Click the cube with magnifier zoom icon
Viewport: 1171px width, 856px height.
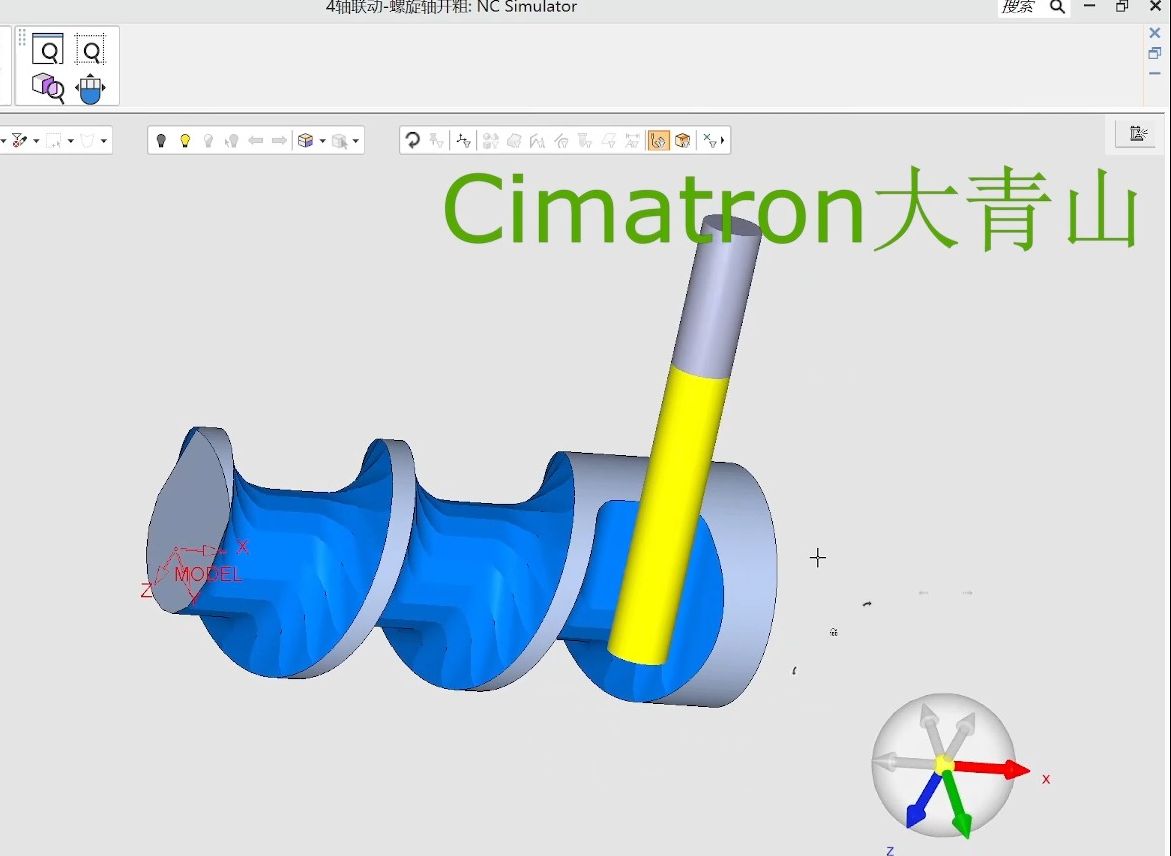47,88
